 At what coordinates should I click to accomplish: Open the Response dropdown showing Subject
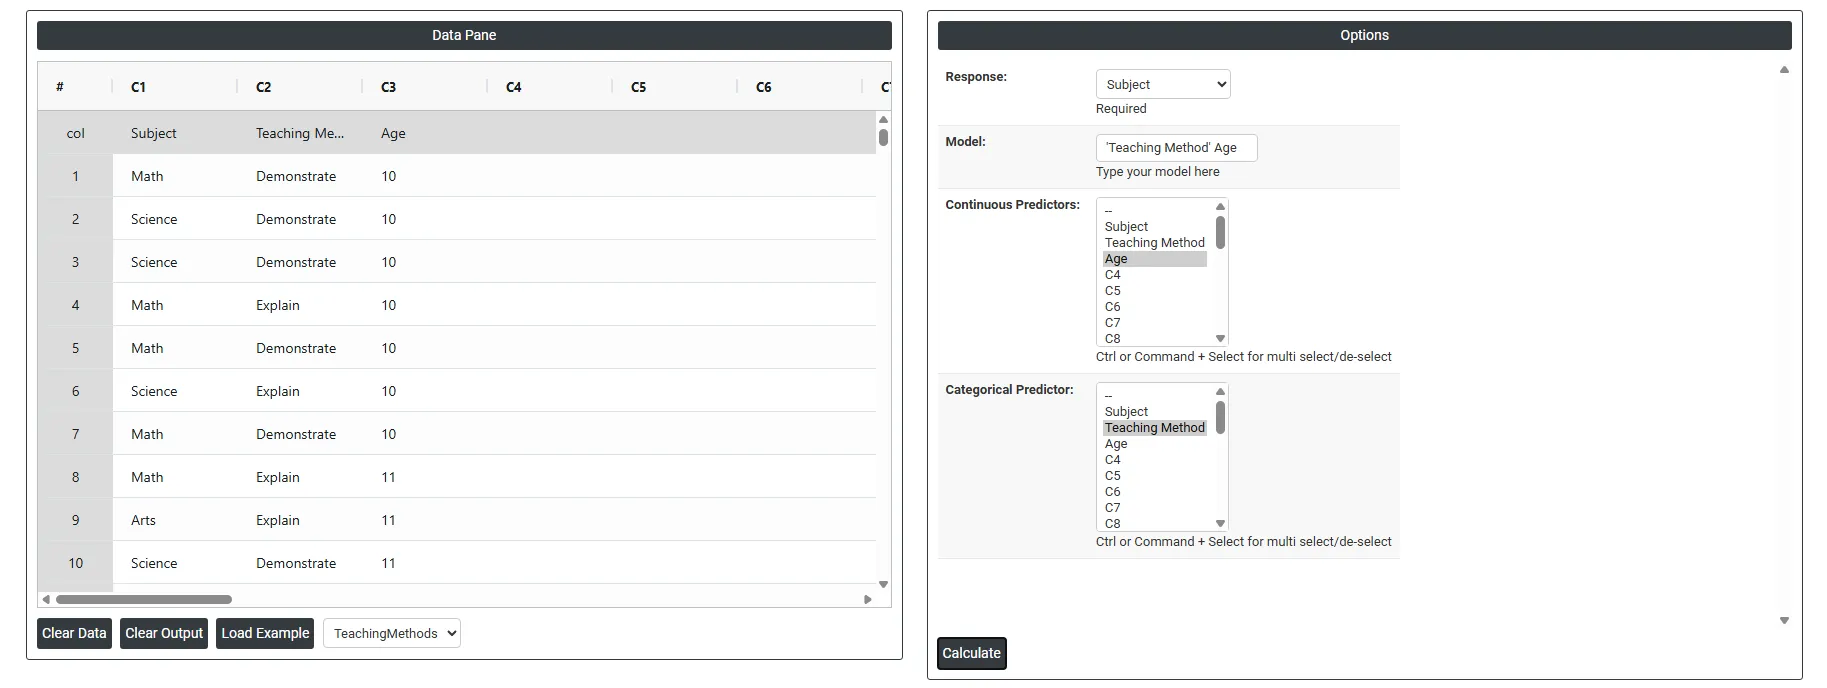tap(1163, 84)
